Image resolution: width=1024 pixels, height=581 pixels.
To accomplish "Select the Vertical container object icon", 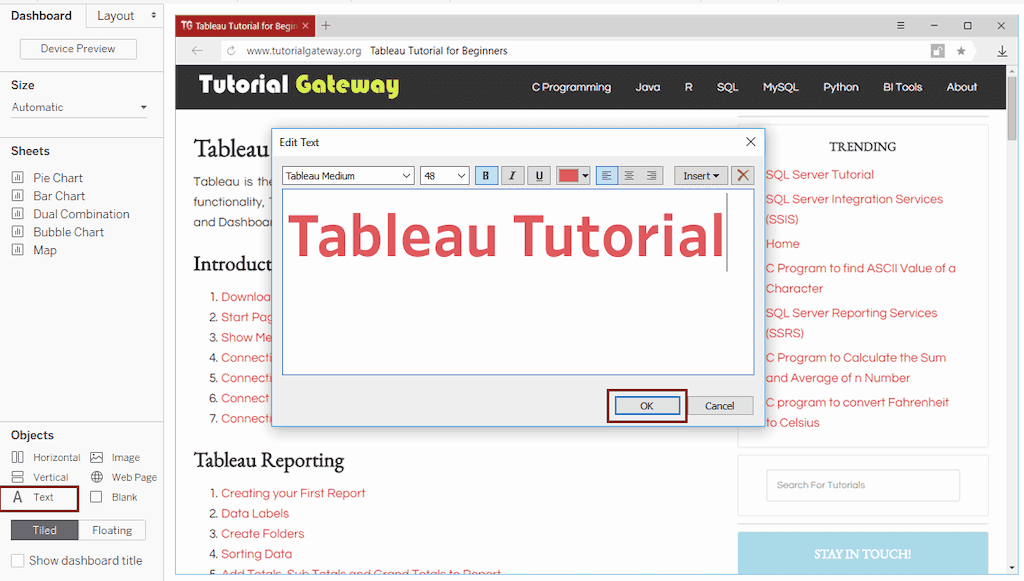I will (18, 477).
